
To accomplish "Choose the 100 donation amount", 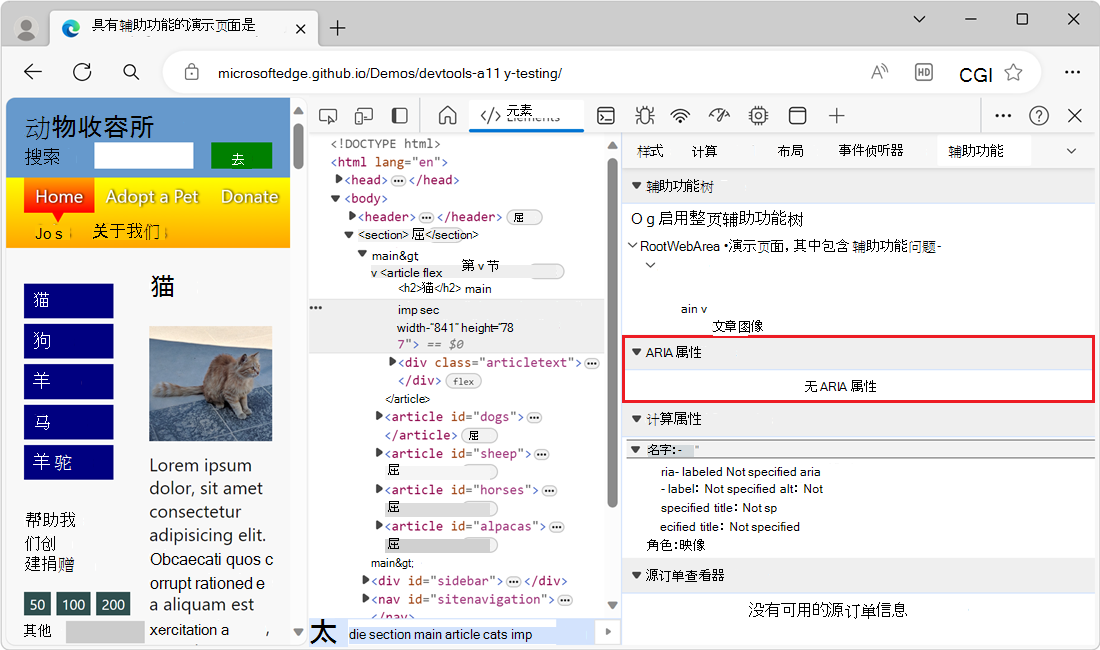I will click(74, 604).
